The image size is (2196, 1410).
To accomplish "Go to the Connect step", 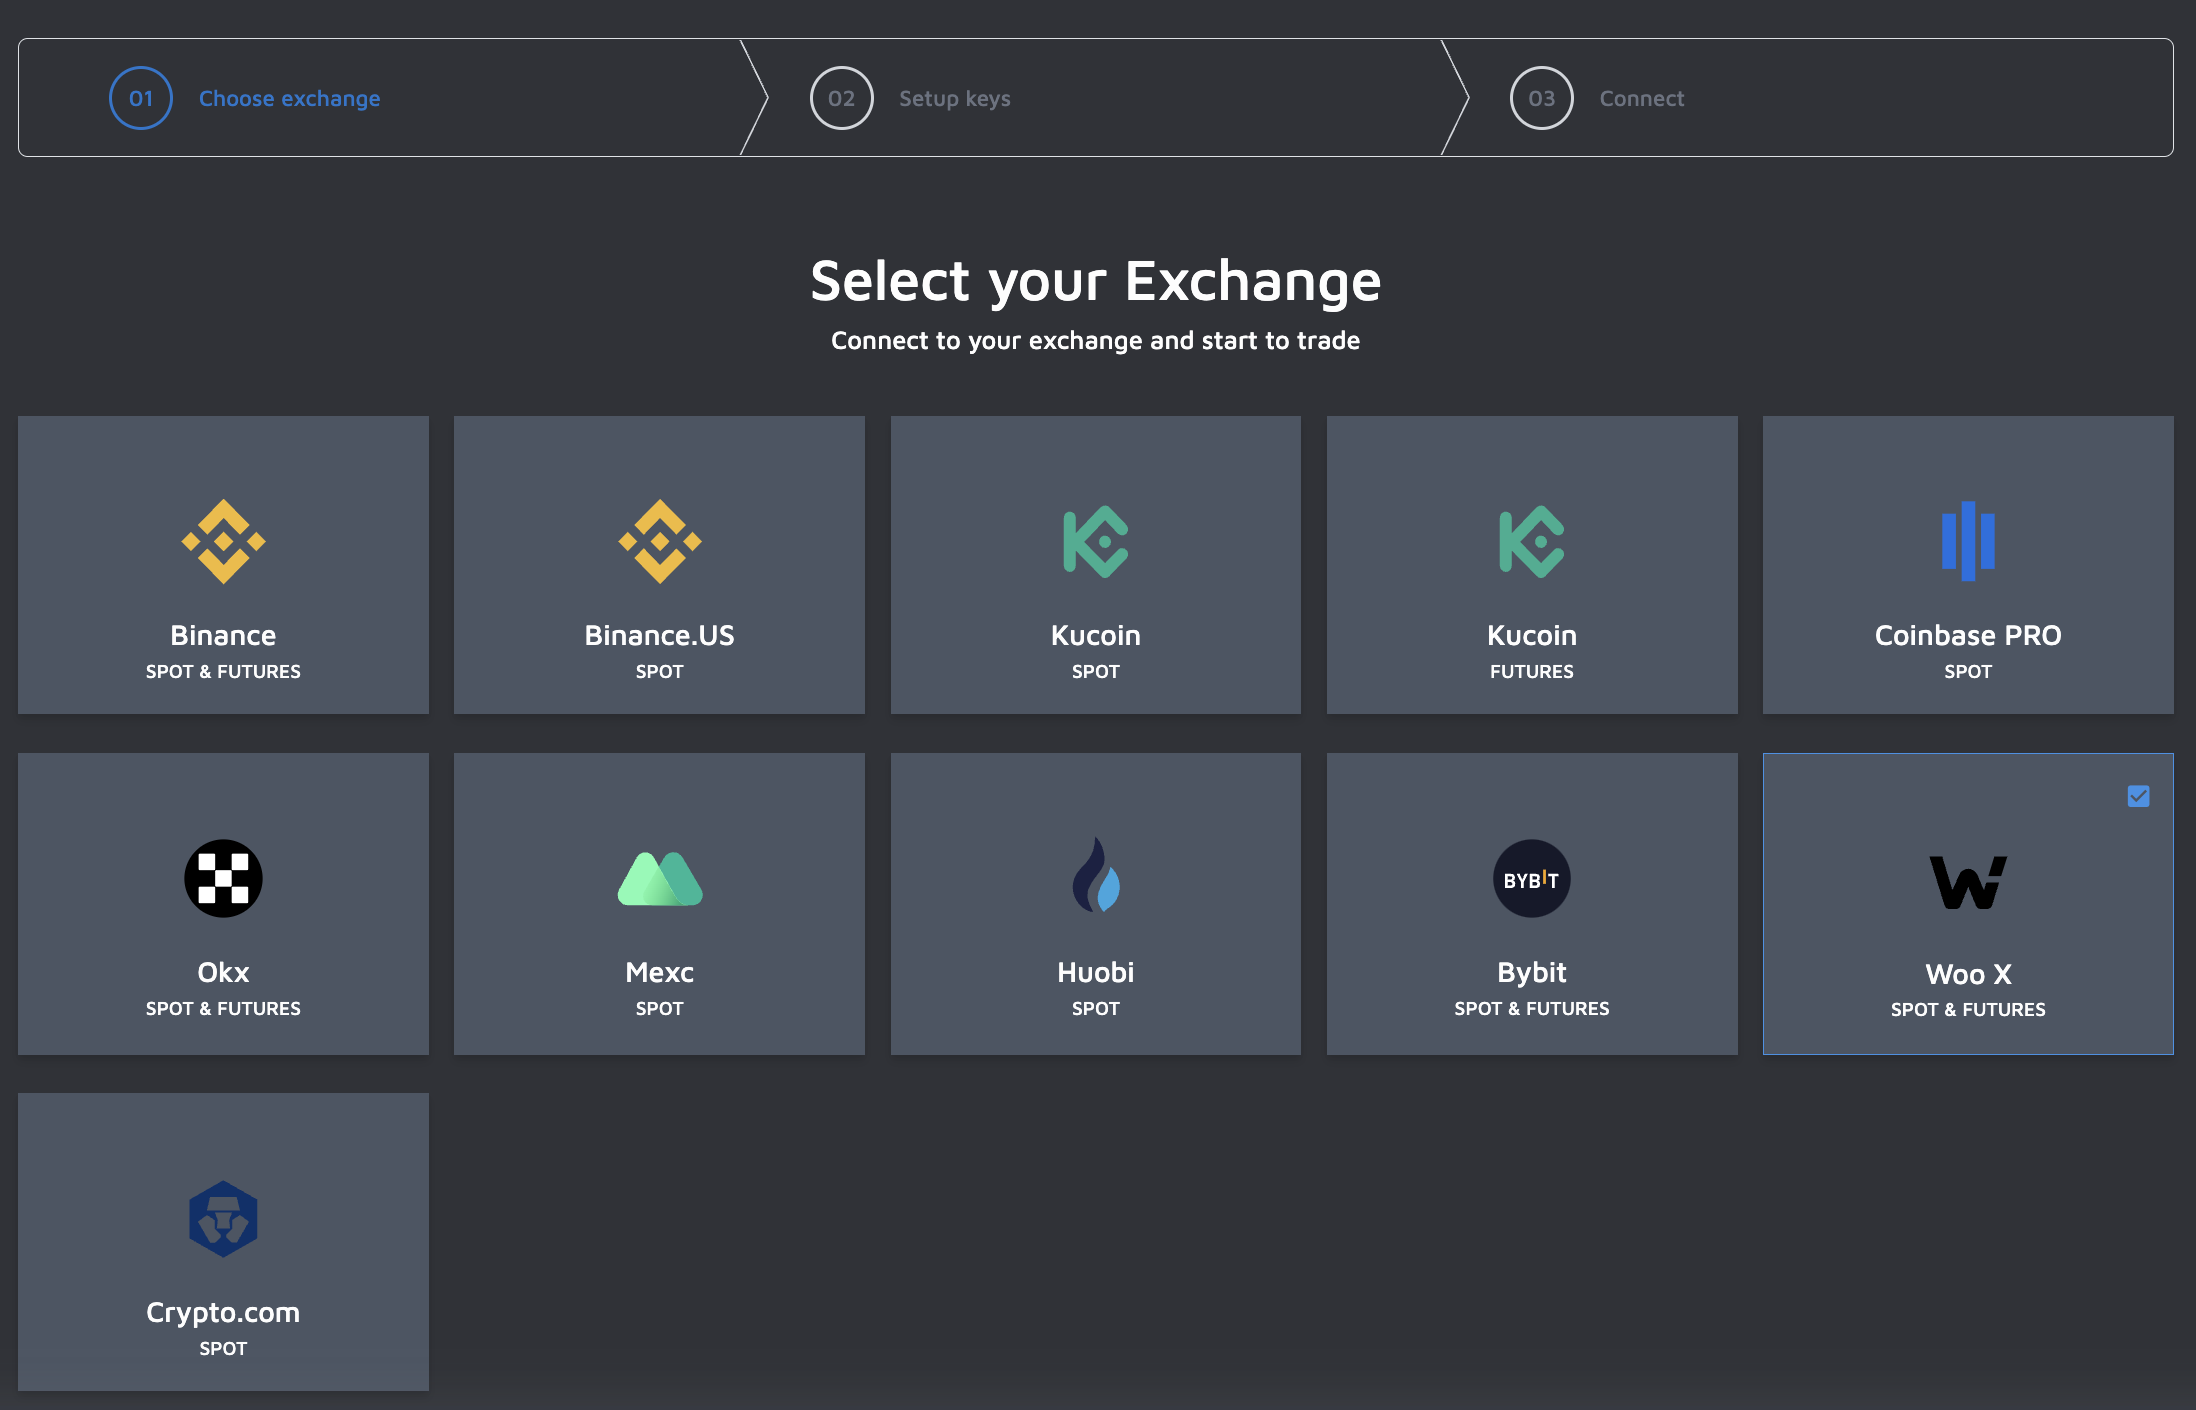I will pos(1641,97).
